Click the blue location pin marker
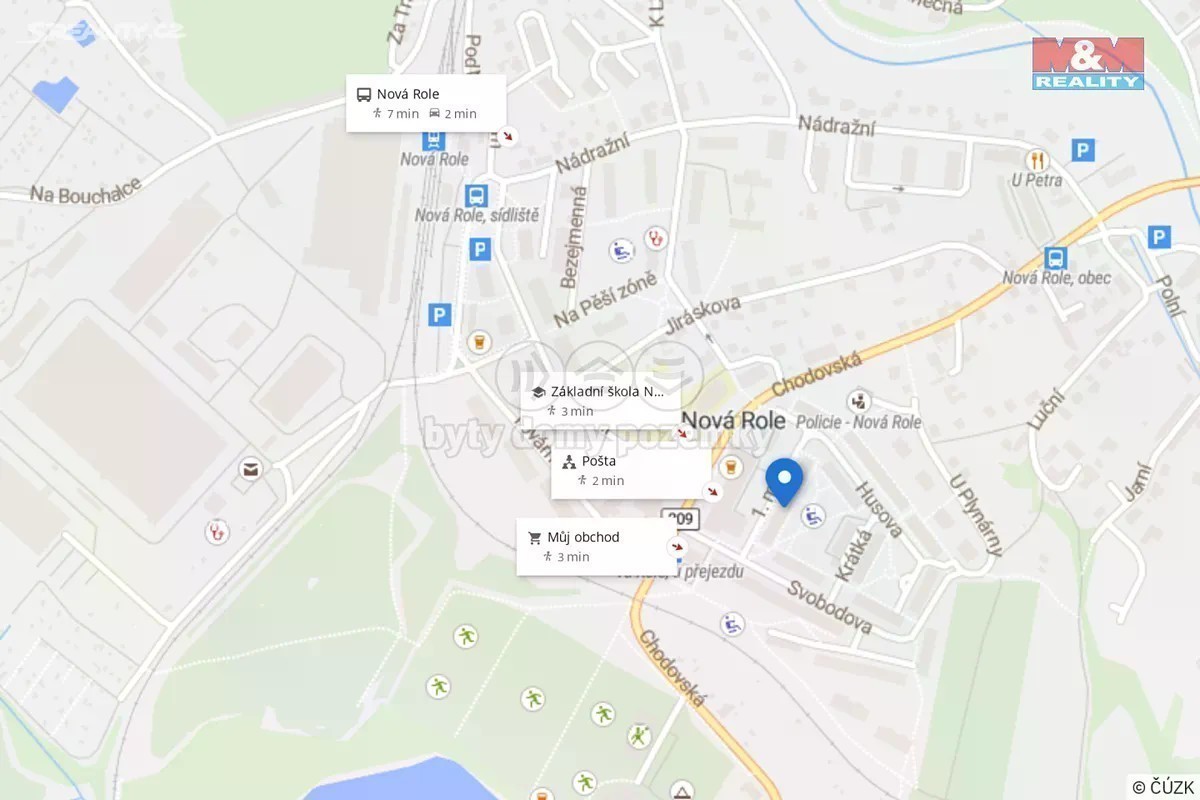Screen dimensions: 1200x800 (783, 482)
